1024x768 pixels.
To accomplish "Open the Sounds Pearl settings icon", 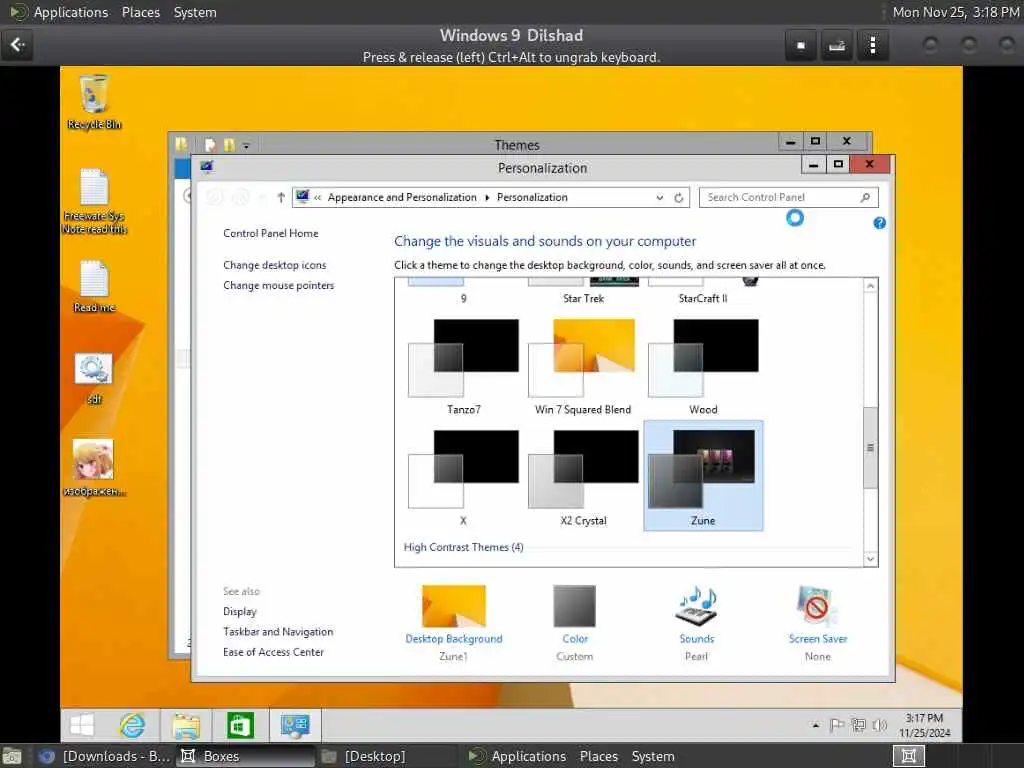I will 696,606.
